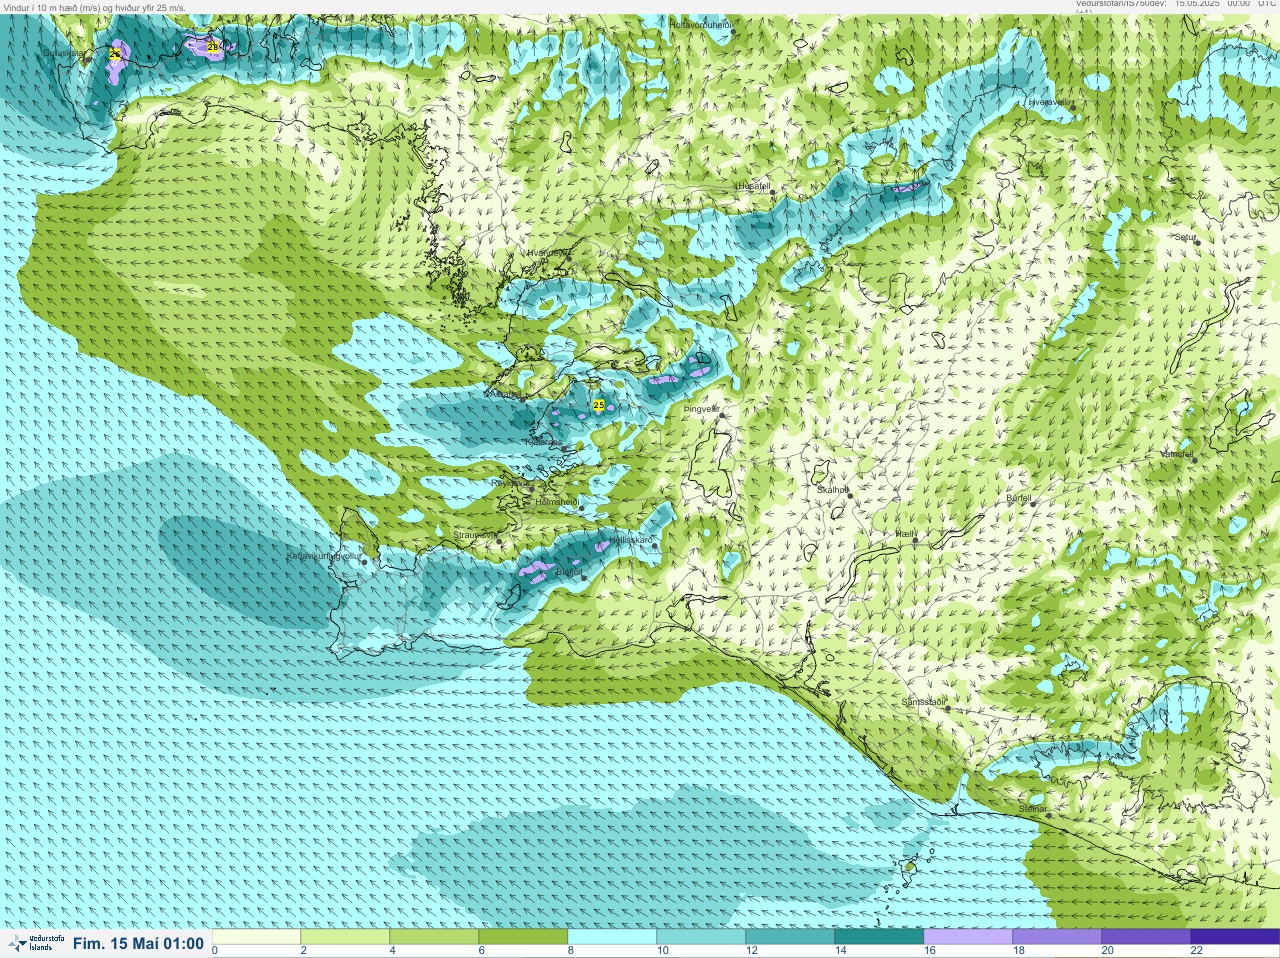Screen dimensions: 1280x958
Task: Click the yellow 25 gust marker near Akrafjall
Action: click(599, 405)
